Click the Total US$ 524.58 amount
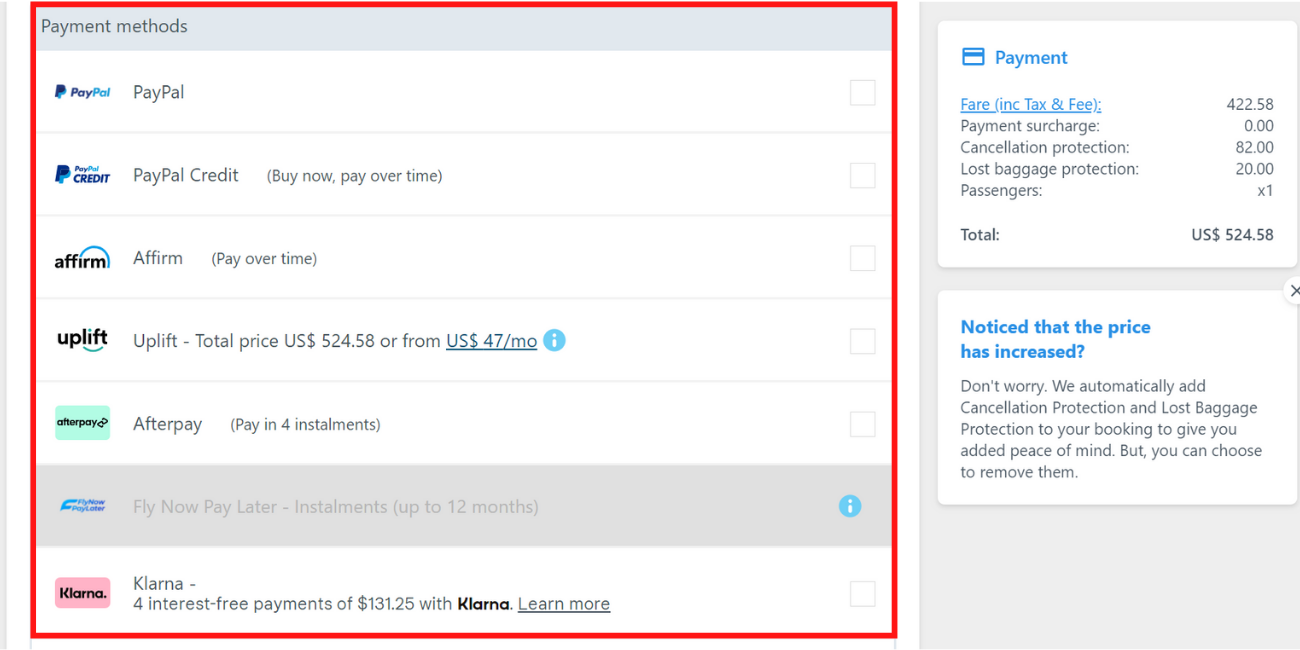This screenshot has height=650, width=1300. tap(1232, 235)
